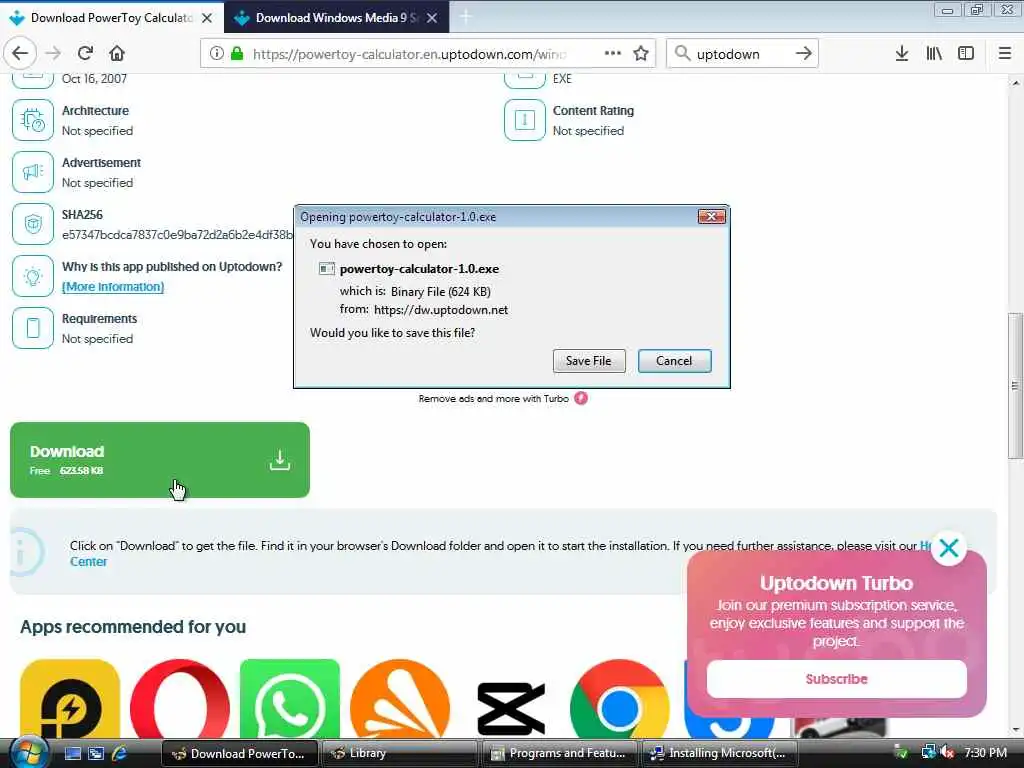The image size is (1024, 768).
Task: Click the Content Rating icon
Action: 524,120
